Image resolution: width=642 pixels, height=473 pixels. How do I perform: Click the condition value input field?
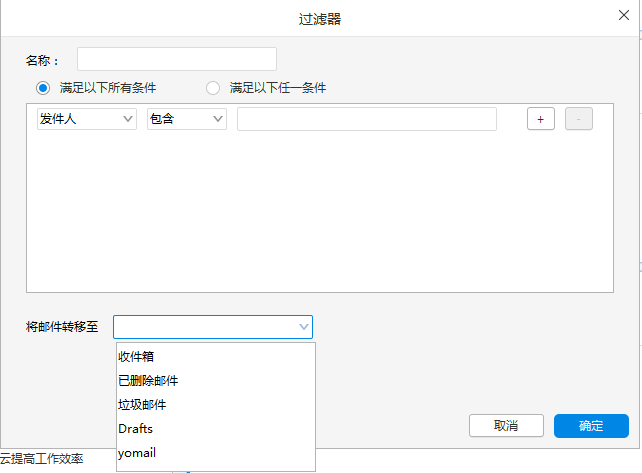click(x=367, y=119)
